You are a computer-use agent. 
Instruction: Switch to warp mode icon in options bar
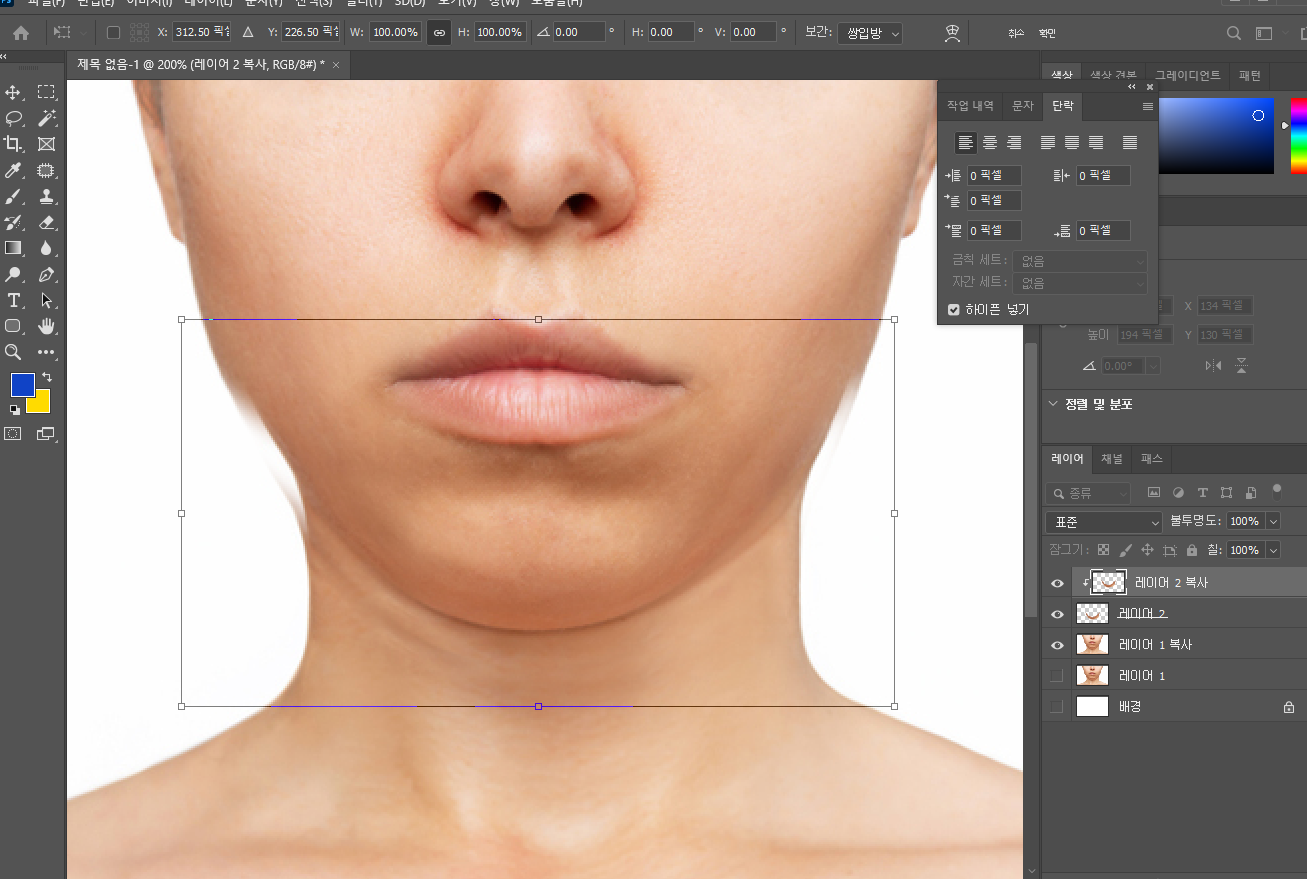(x=952, y=33)
